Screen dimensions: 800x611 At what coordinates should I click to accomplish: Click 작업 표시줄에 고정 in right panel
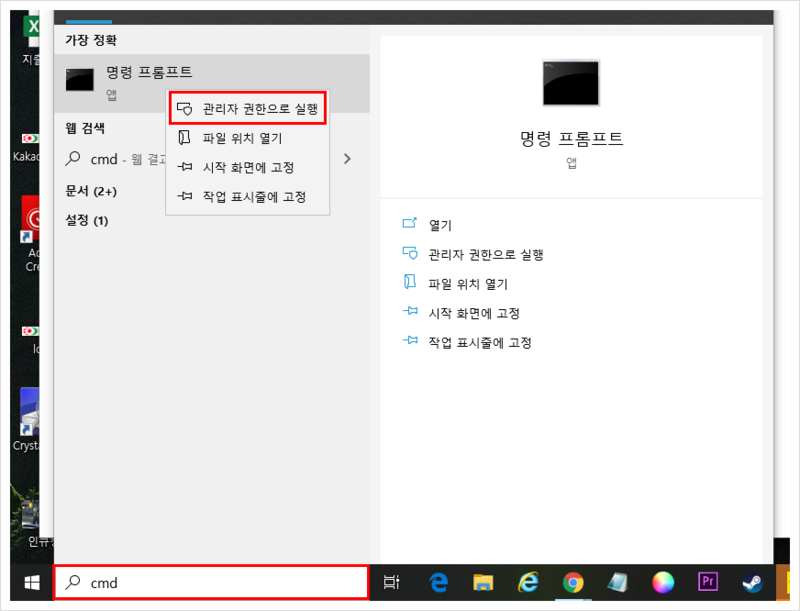click(480, 342)
